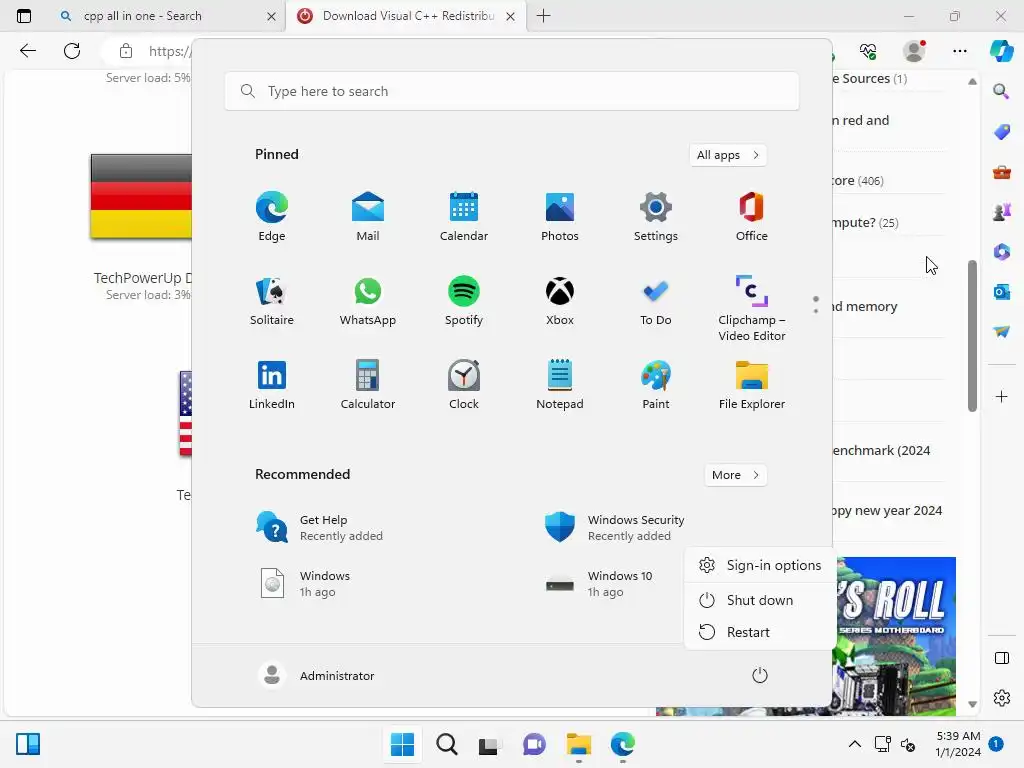The width and height of the screenshot is (1024, 768).
Task: Open the Paint app
Action: pyautogui.click(x=656, y=385)
